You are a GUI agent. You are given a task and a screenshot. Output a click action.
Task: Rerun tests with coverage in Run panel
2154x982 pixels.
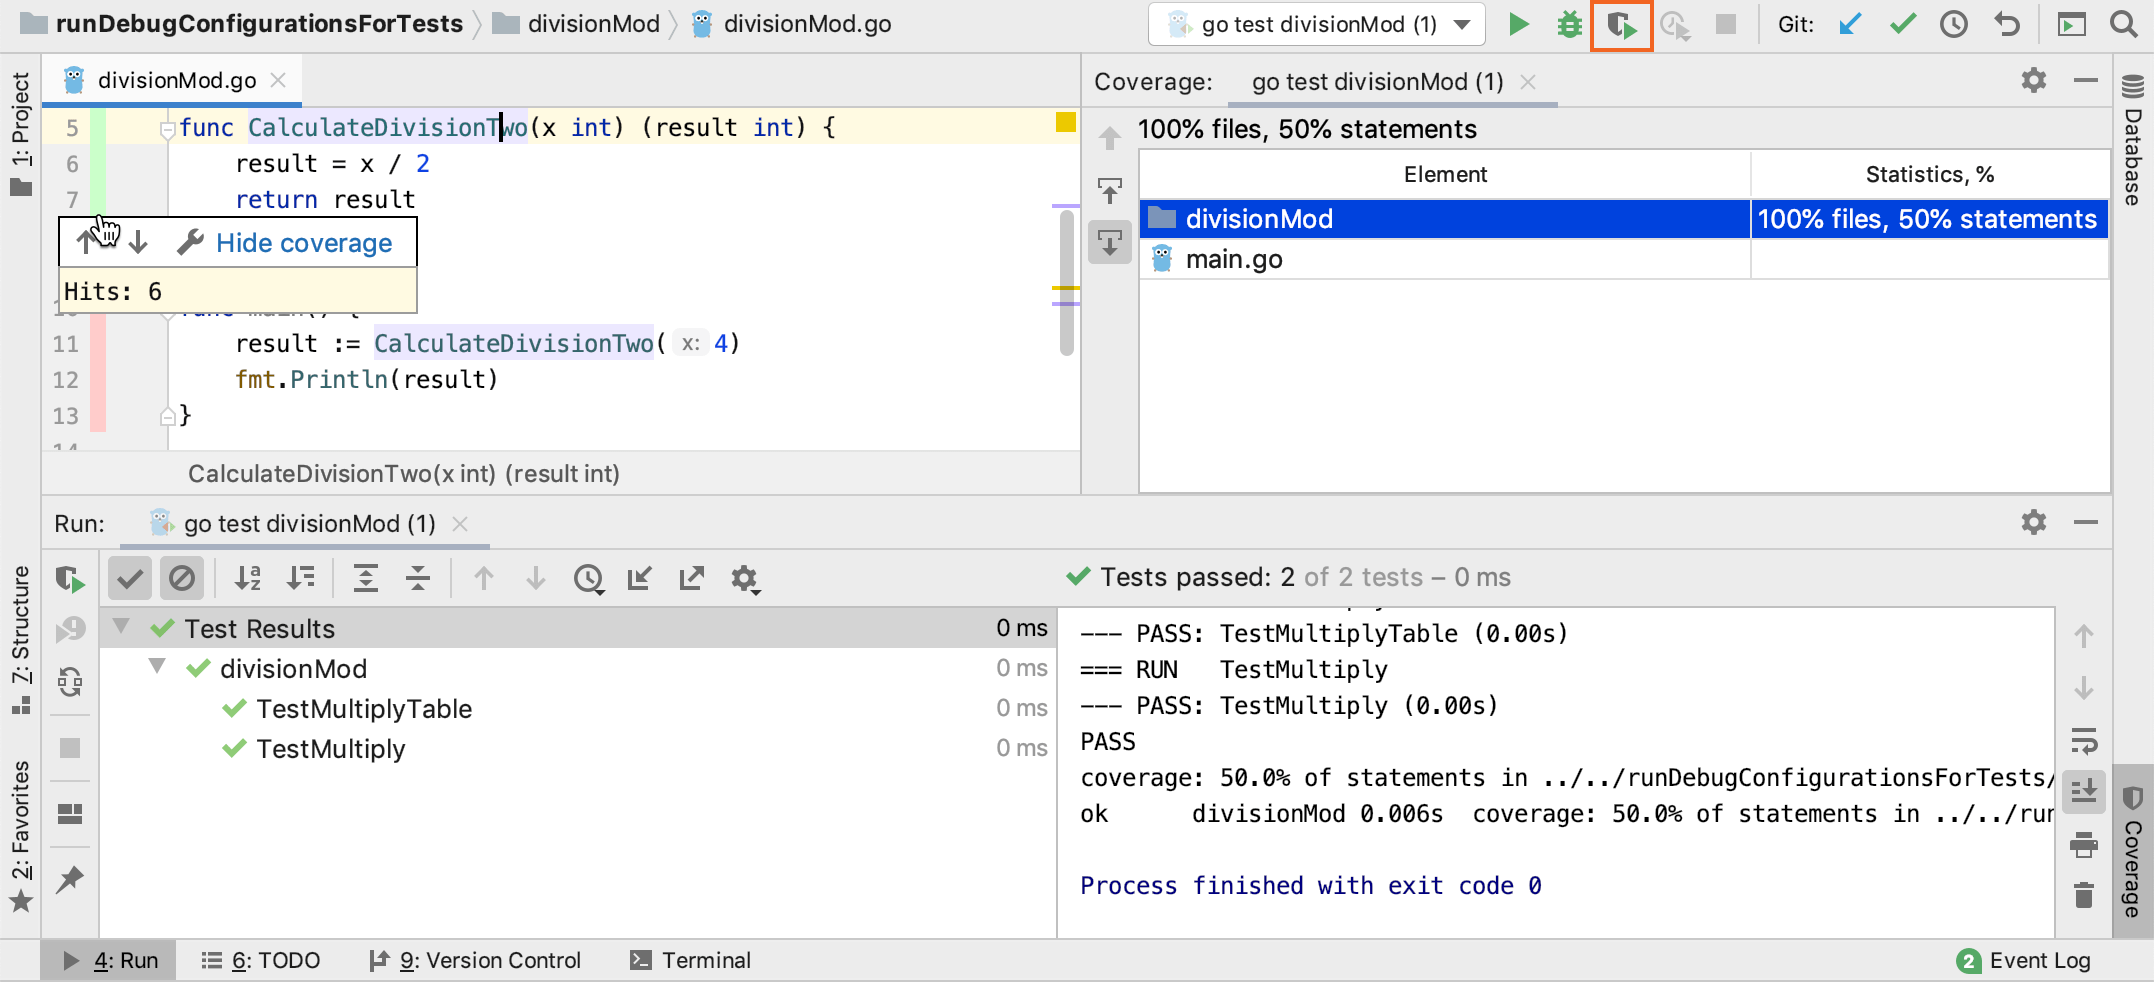70,580
